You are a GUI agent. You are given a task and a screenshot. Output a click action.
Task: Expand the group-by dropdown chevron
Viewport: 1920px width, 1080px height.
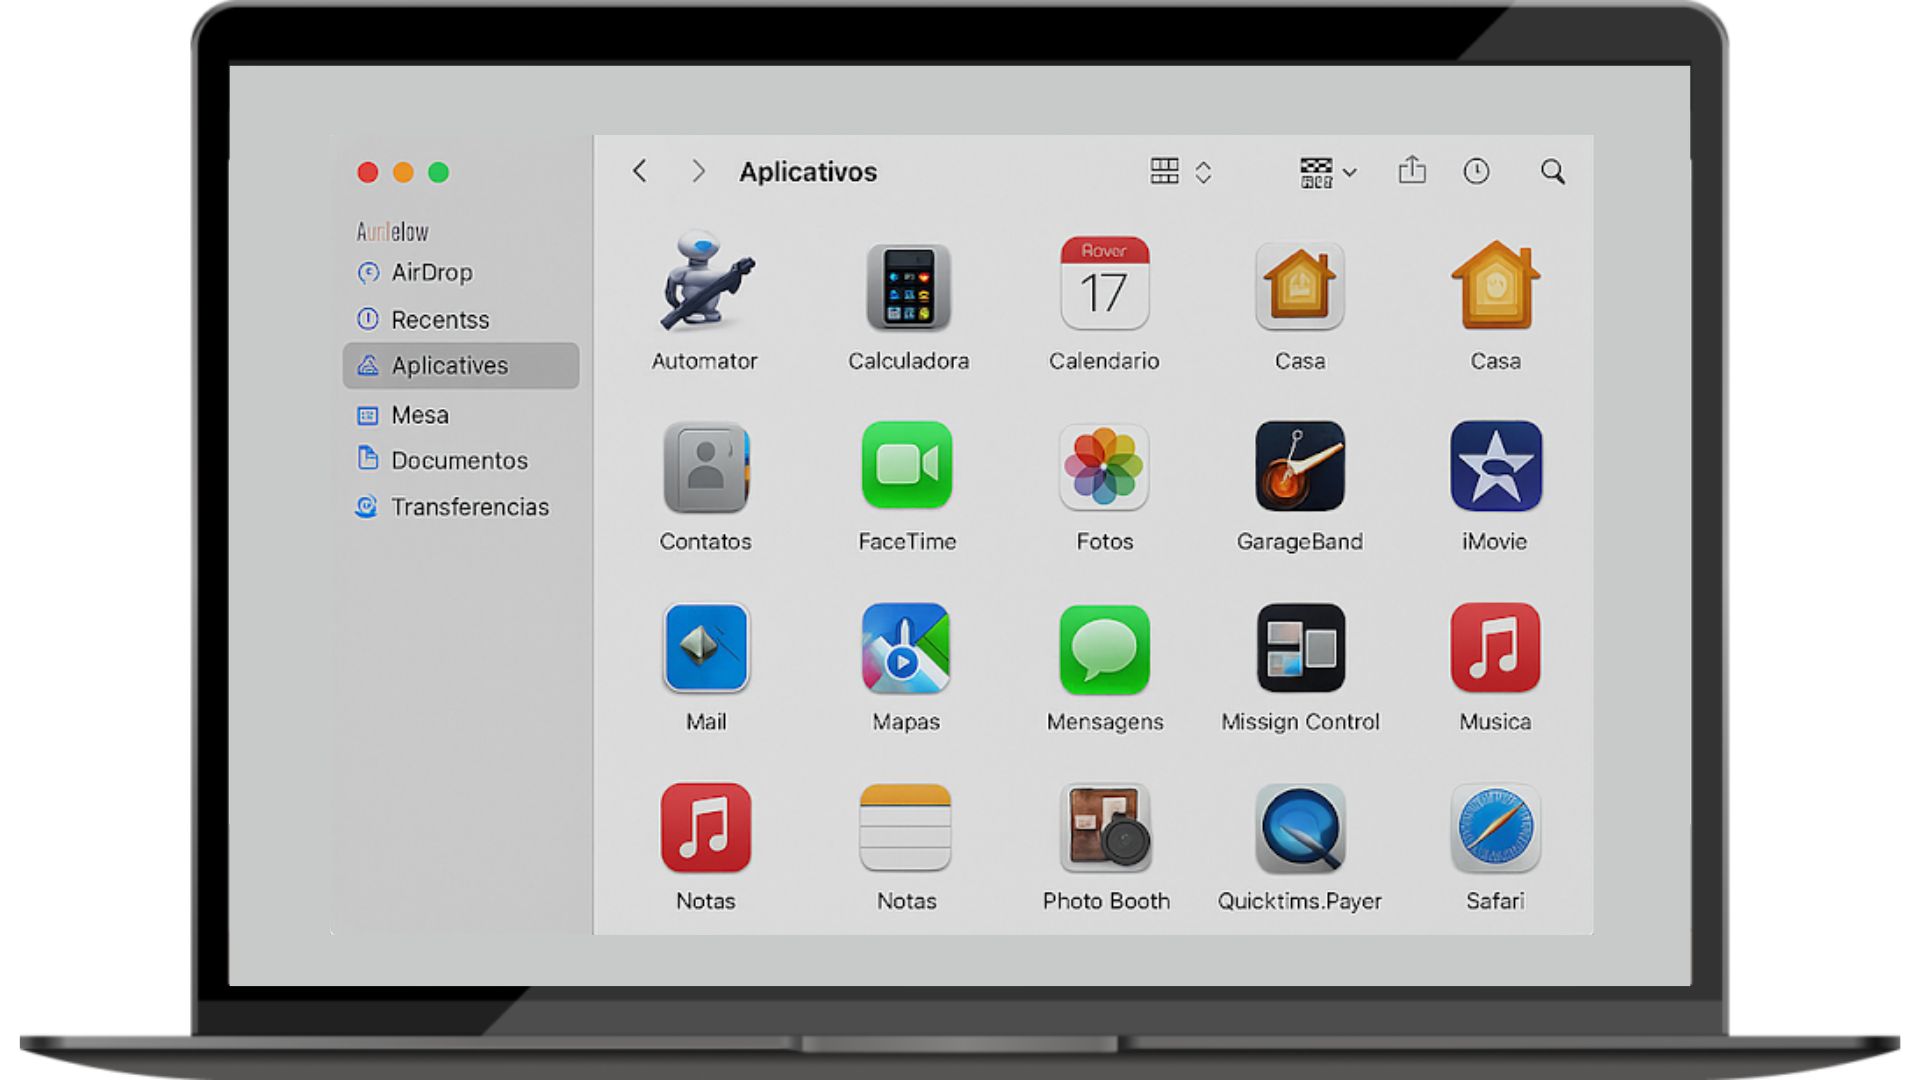1349,172
